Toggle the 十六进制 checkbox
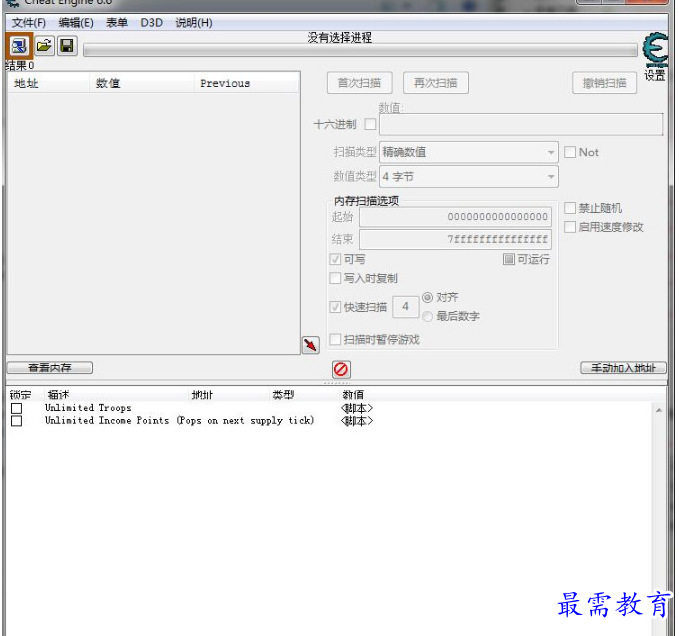The image size is (679, 636). tap(370, 124)
